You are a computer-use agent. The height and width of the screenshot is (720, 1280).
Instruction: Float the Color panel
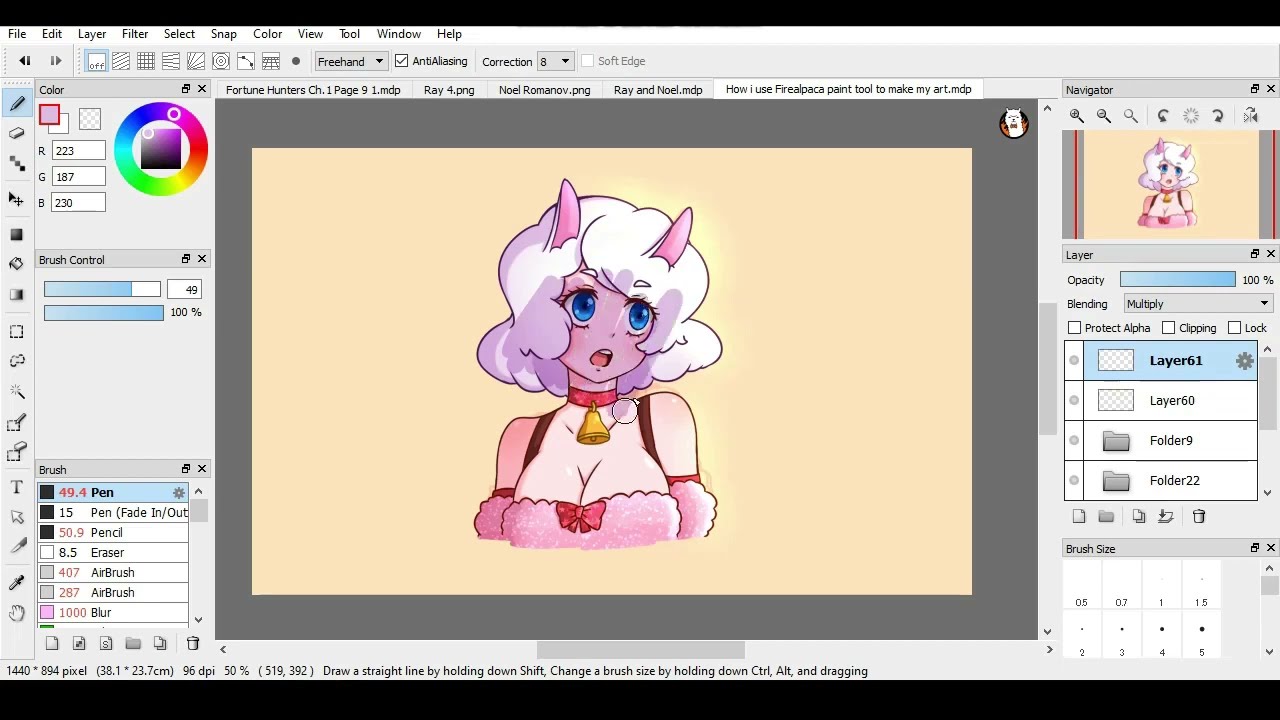pyautogui.click(x=186, y=90)
